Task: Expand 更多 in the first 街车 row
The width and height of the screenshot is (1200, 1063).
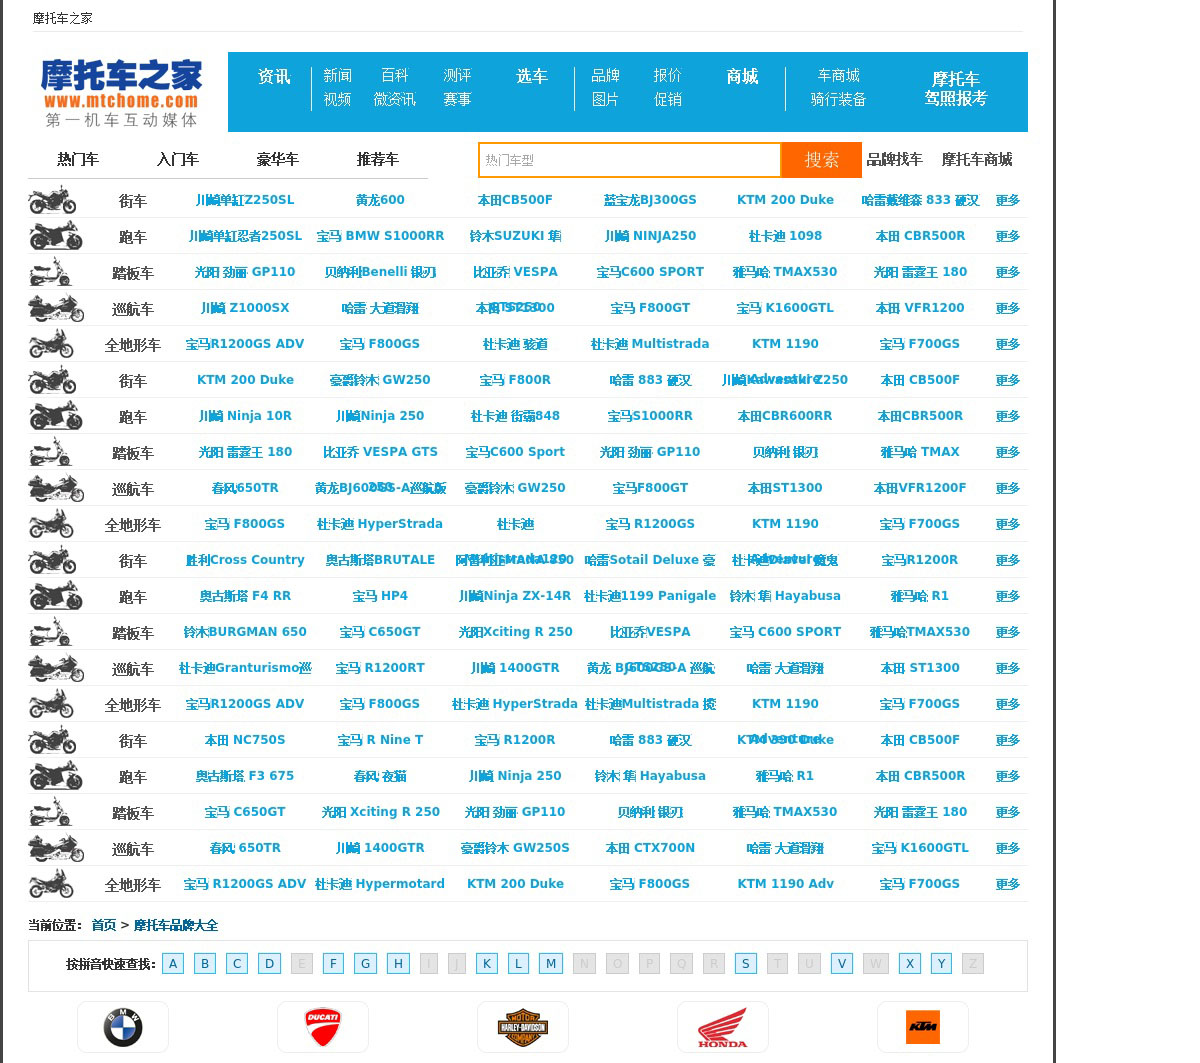Action: [1007, 200]
